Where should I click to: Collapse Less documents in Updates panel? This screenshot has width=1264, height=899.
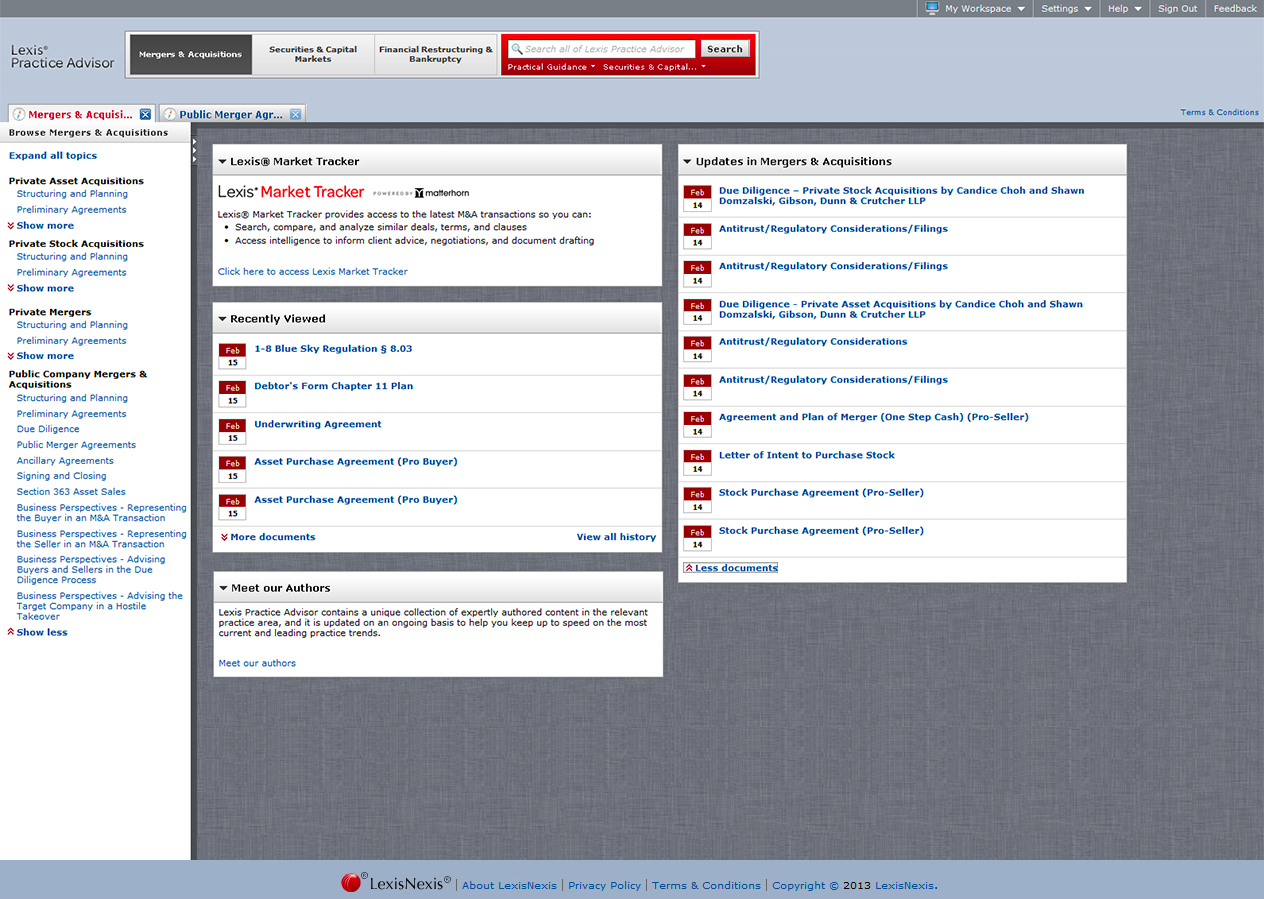click(731, 568)
